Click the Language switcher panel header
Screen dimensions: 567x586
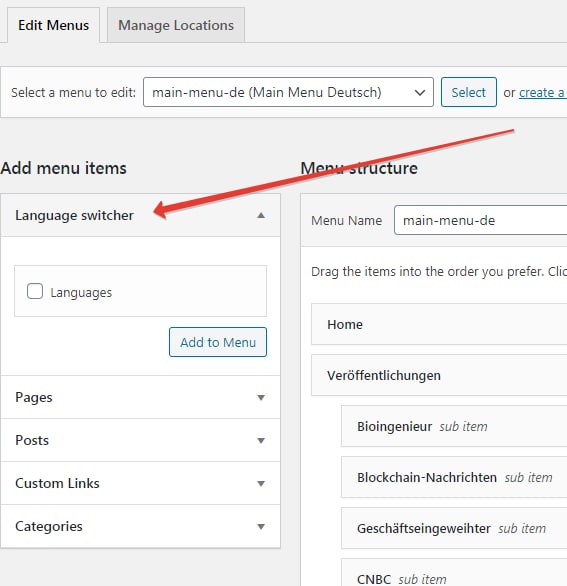tap(140, 215)
